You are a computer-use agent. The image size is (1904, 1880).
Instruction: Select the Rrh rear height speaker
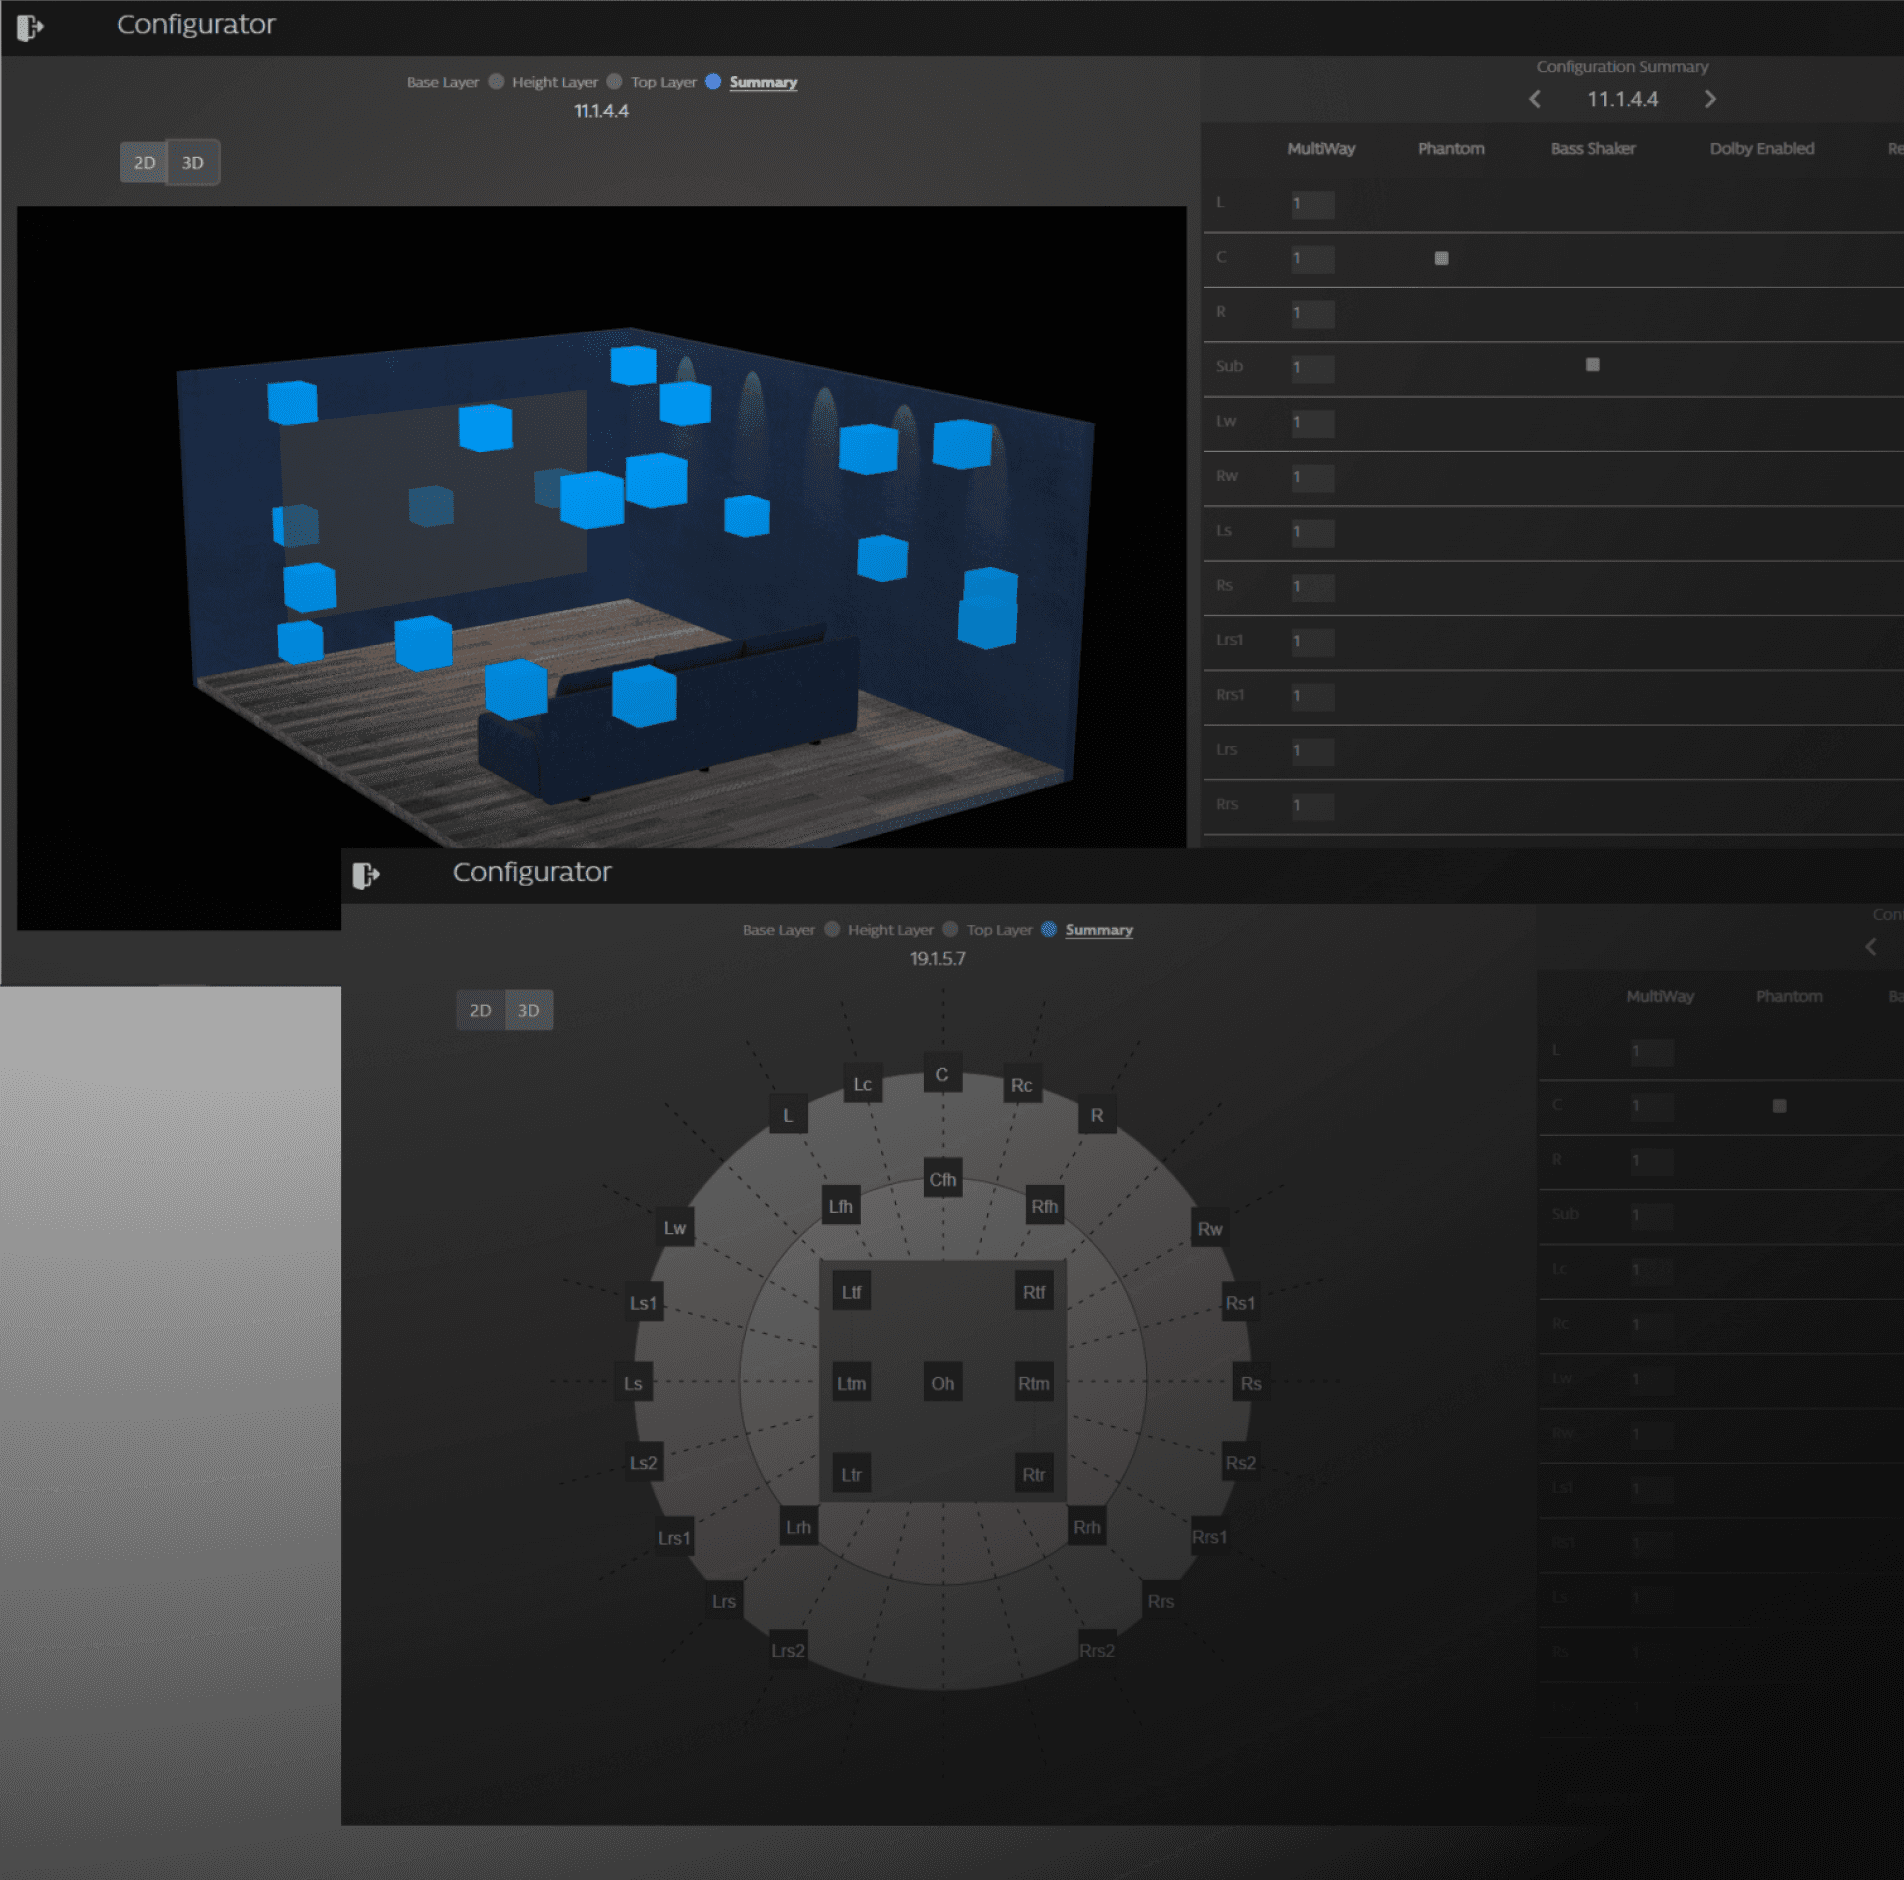click(x=1087, y=1527)
